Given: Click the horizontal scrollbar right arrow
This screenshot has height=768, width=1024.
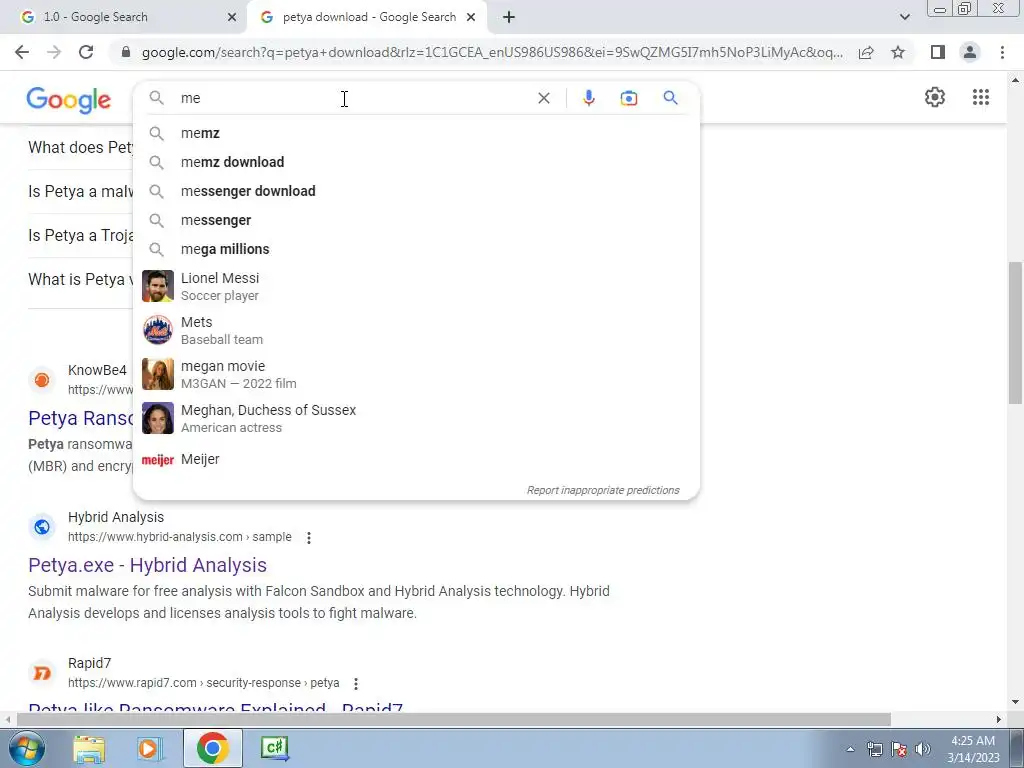Looking at the screenshot, I should tap(999, 719).
